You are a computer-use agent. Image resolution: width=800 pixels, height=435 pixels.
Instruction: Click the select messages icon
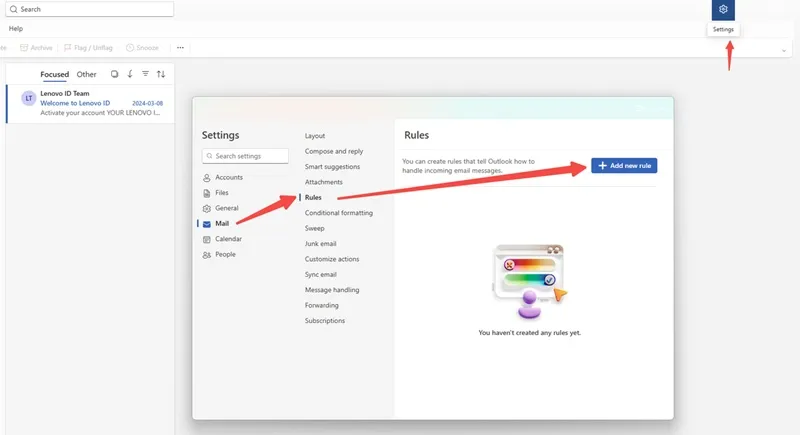[x=114, y=74]
